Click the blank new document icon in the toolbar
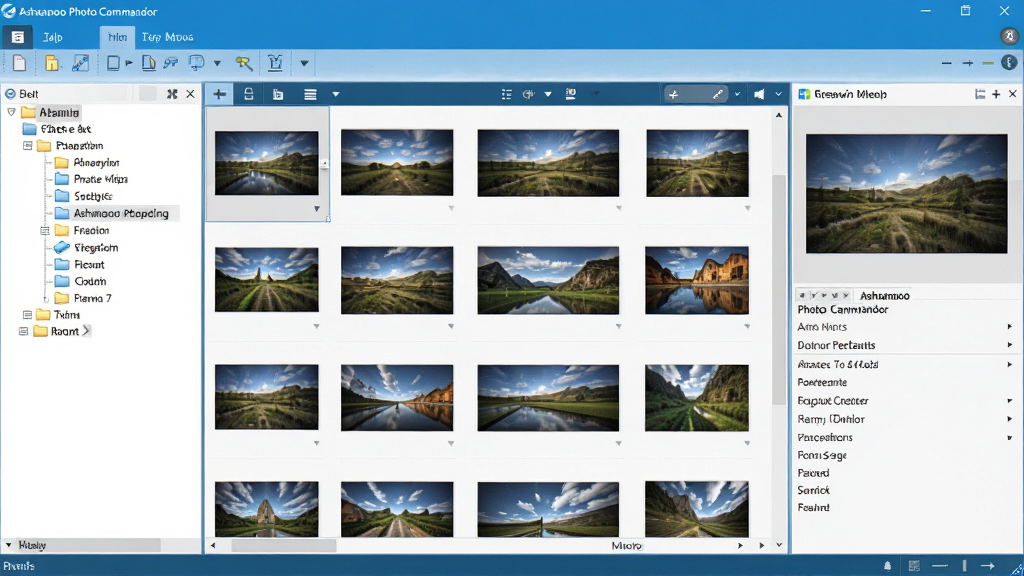The height and width of the screenshot is (576, 1024). pyautogui.click(x=20, y=63)
